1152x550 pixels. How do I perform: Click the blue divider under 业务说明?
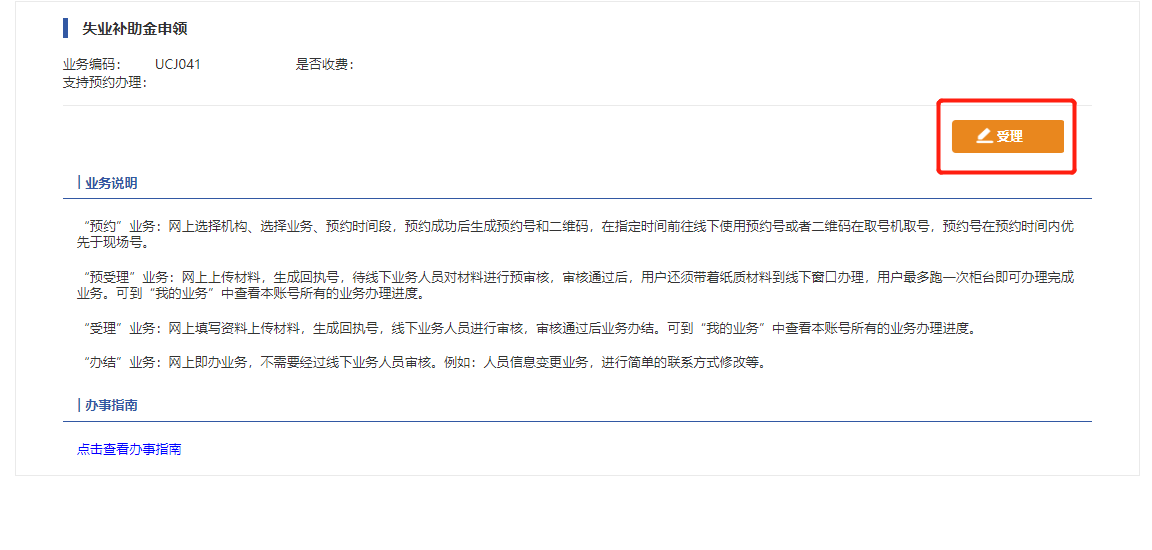[x=577, y=199]
